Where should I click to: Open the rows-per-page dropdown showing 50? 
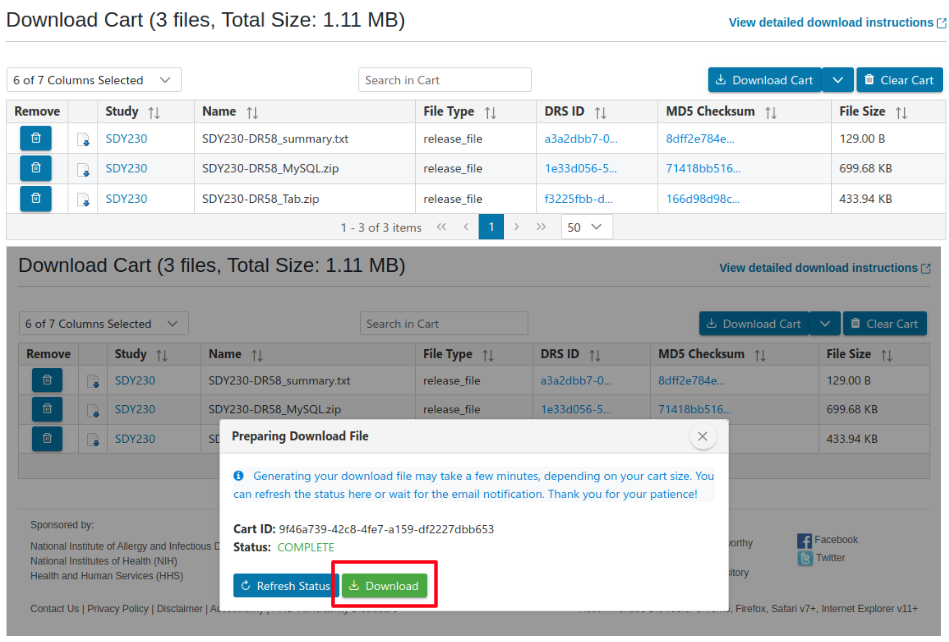pos(586,227)
